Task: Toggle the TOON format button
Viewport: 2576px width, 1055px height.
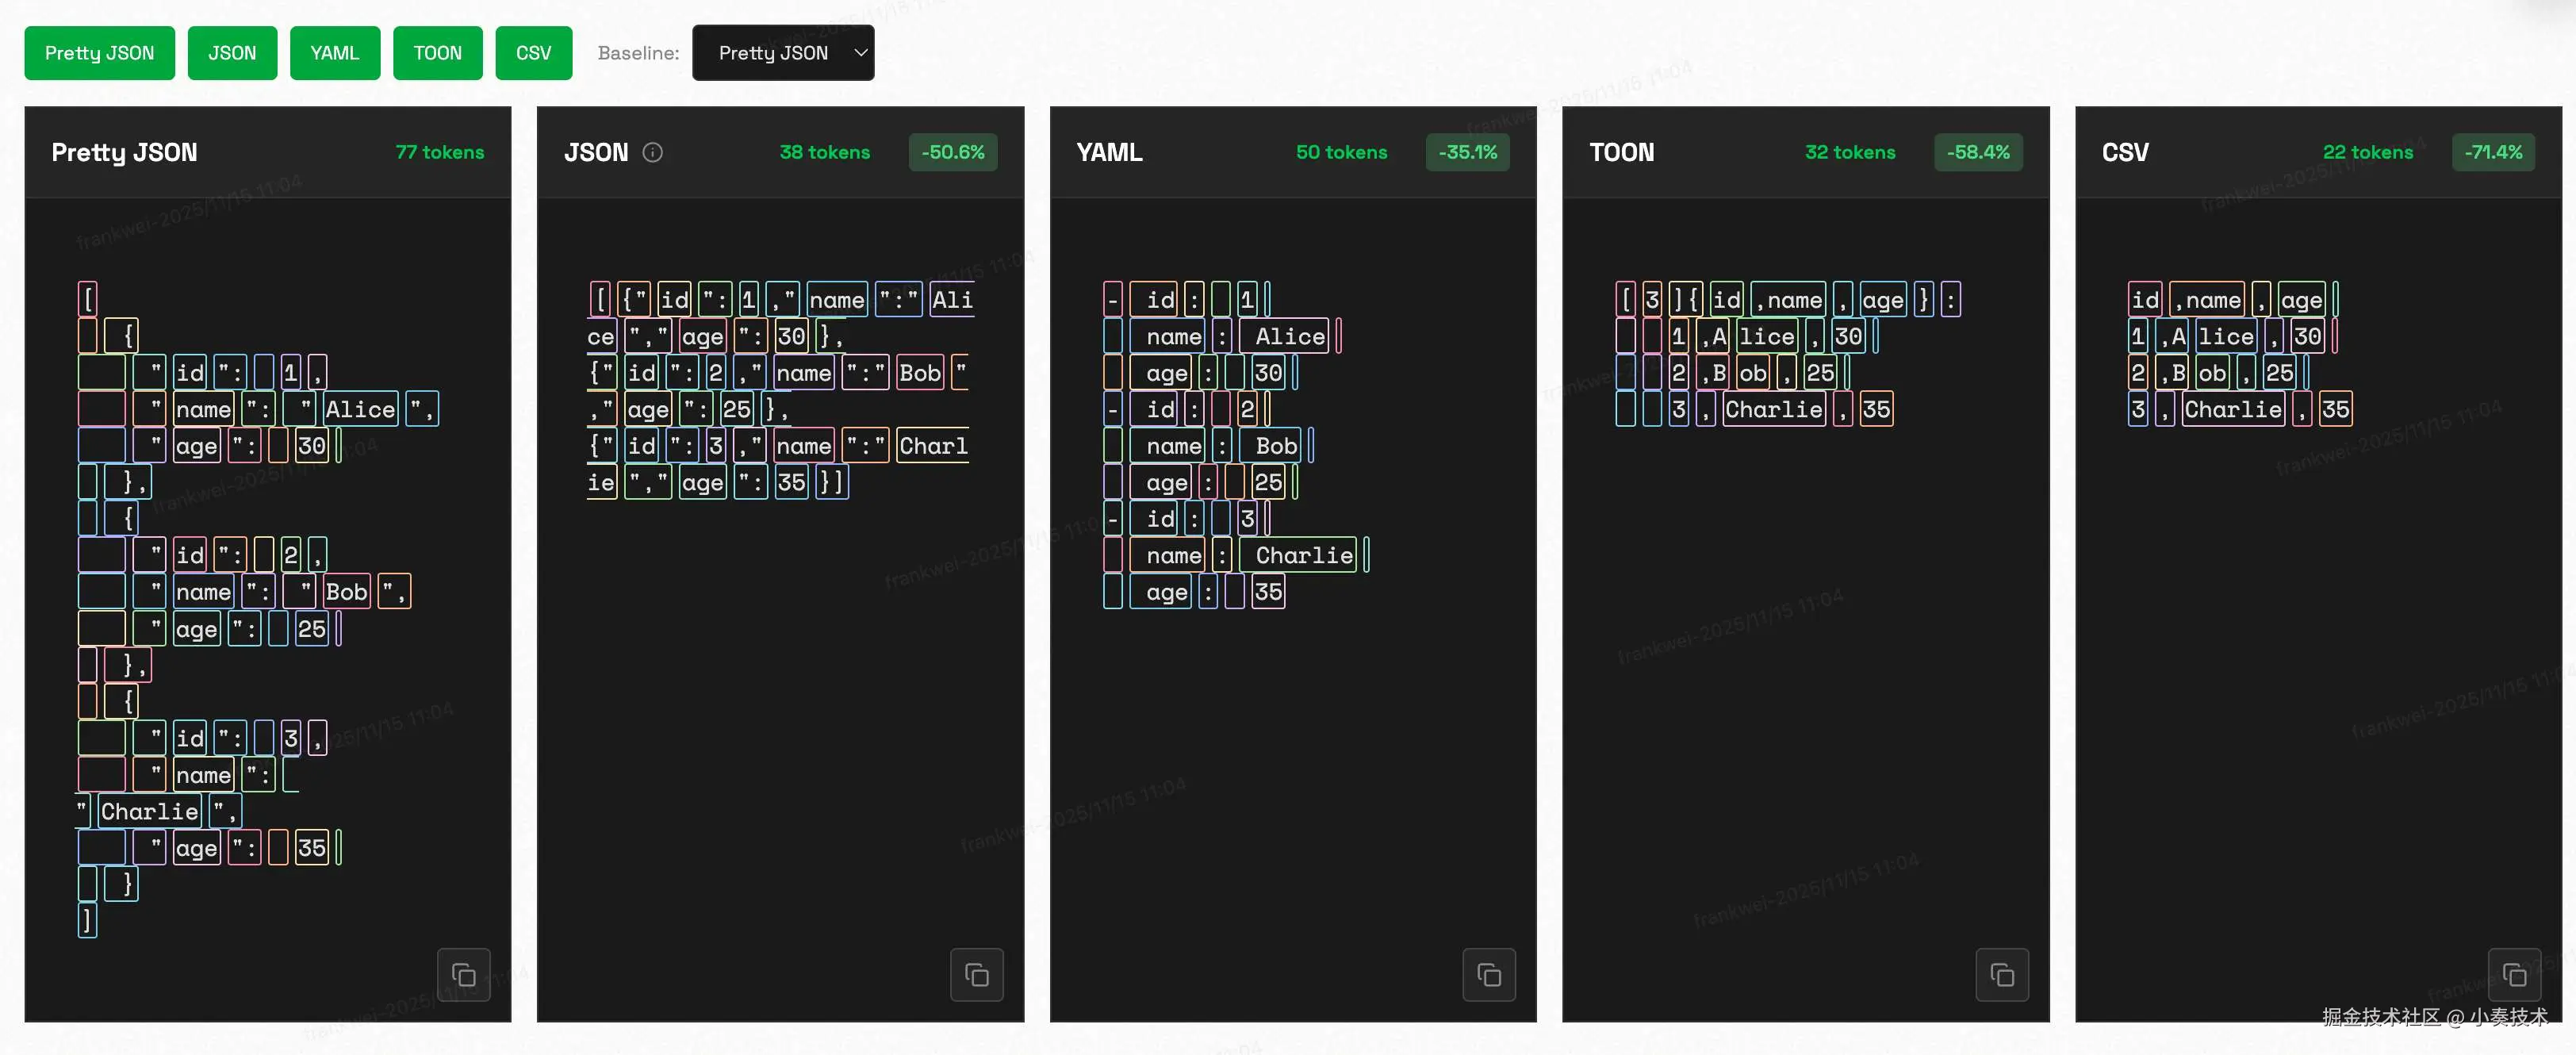Action: (437, 53)
